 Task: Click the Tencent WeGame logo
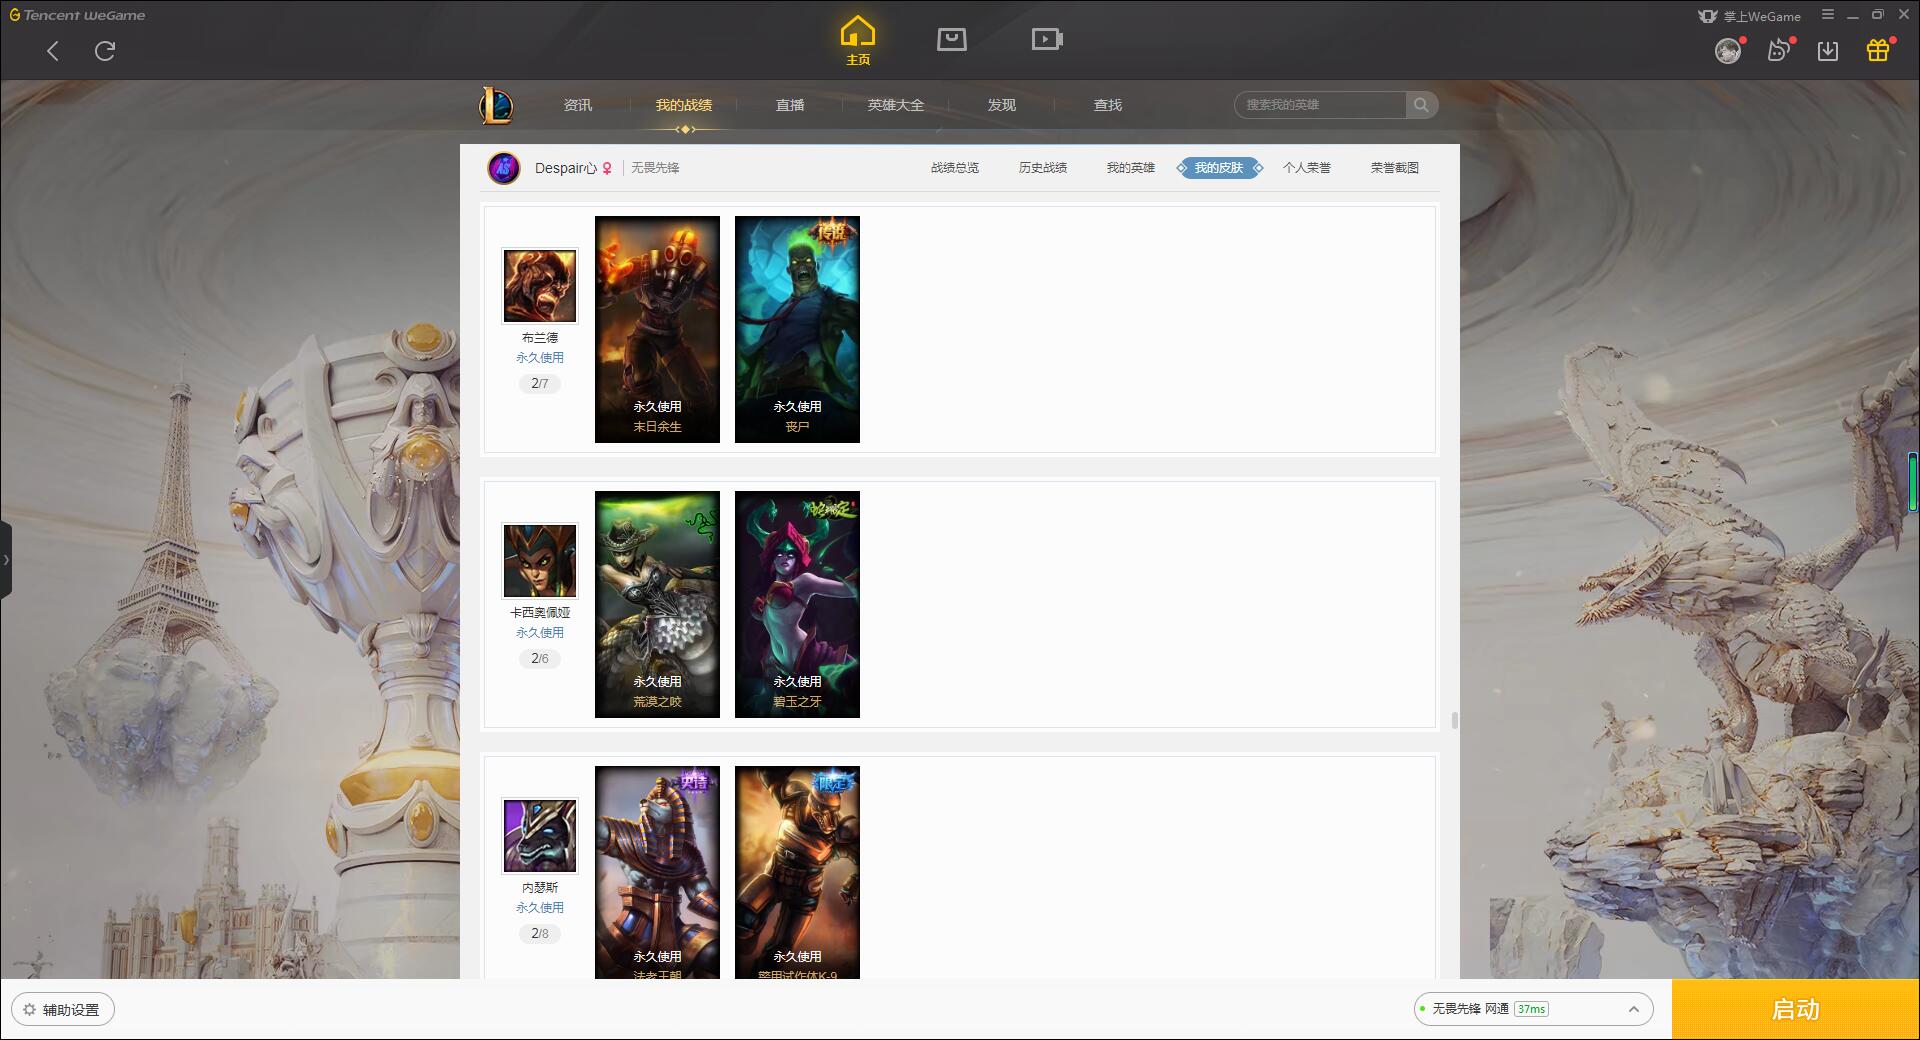pos(77,15)
